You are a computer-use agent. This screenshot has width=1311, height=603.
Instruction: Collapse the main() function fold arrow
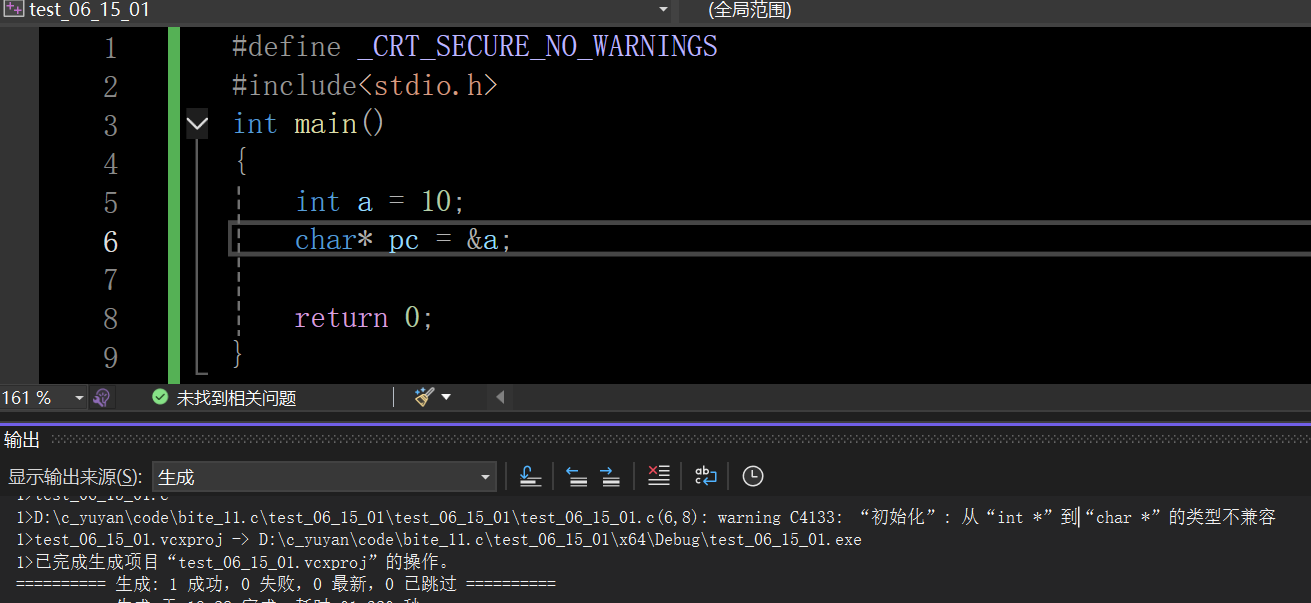197,124
